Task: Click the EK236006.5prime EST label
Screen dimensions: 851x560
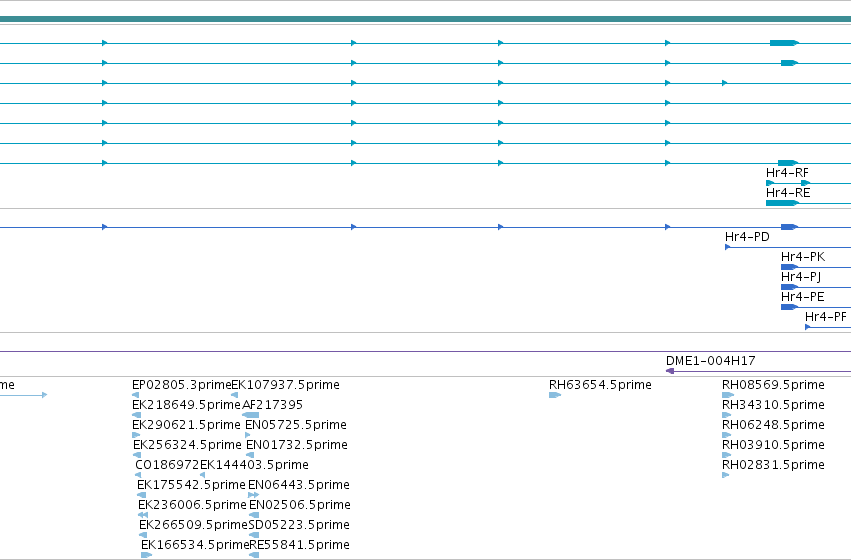Action: (193, 506)
